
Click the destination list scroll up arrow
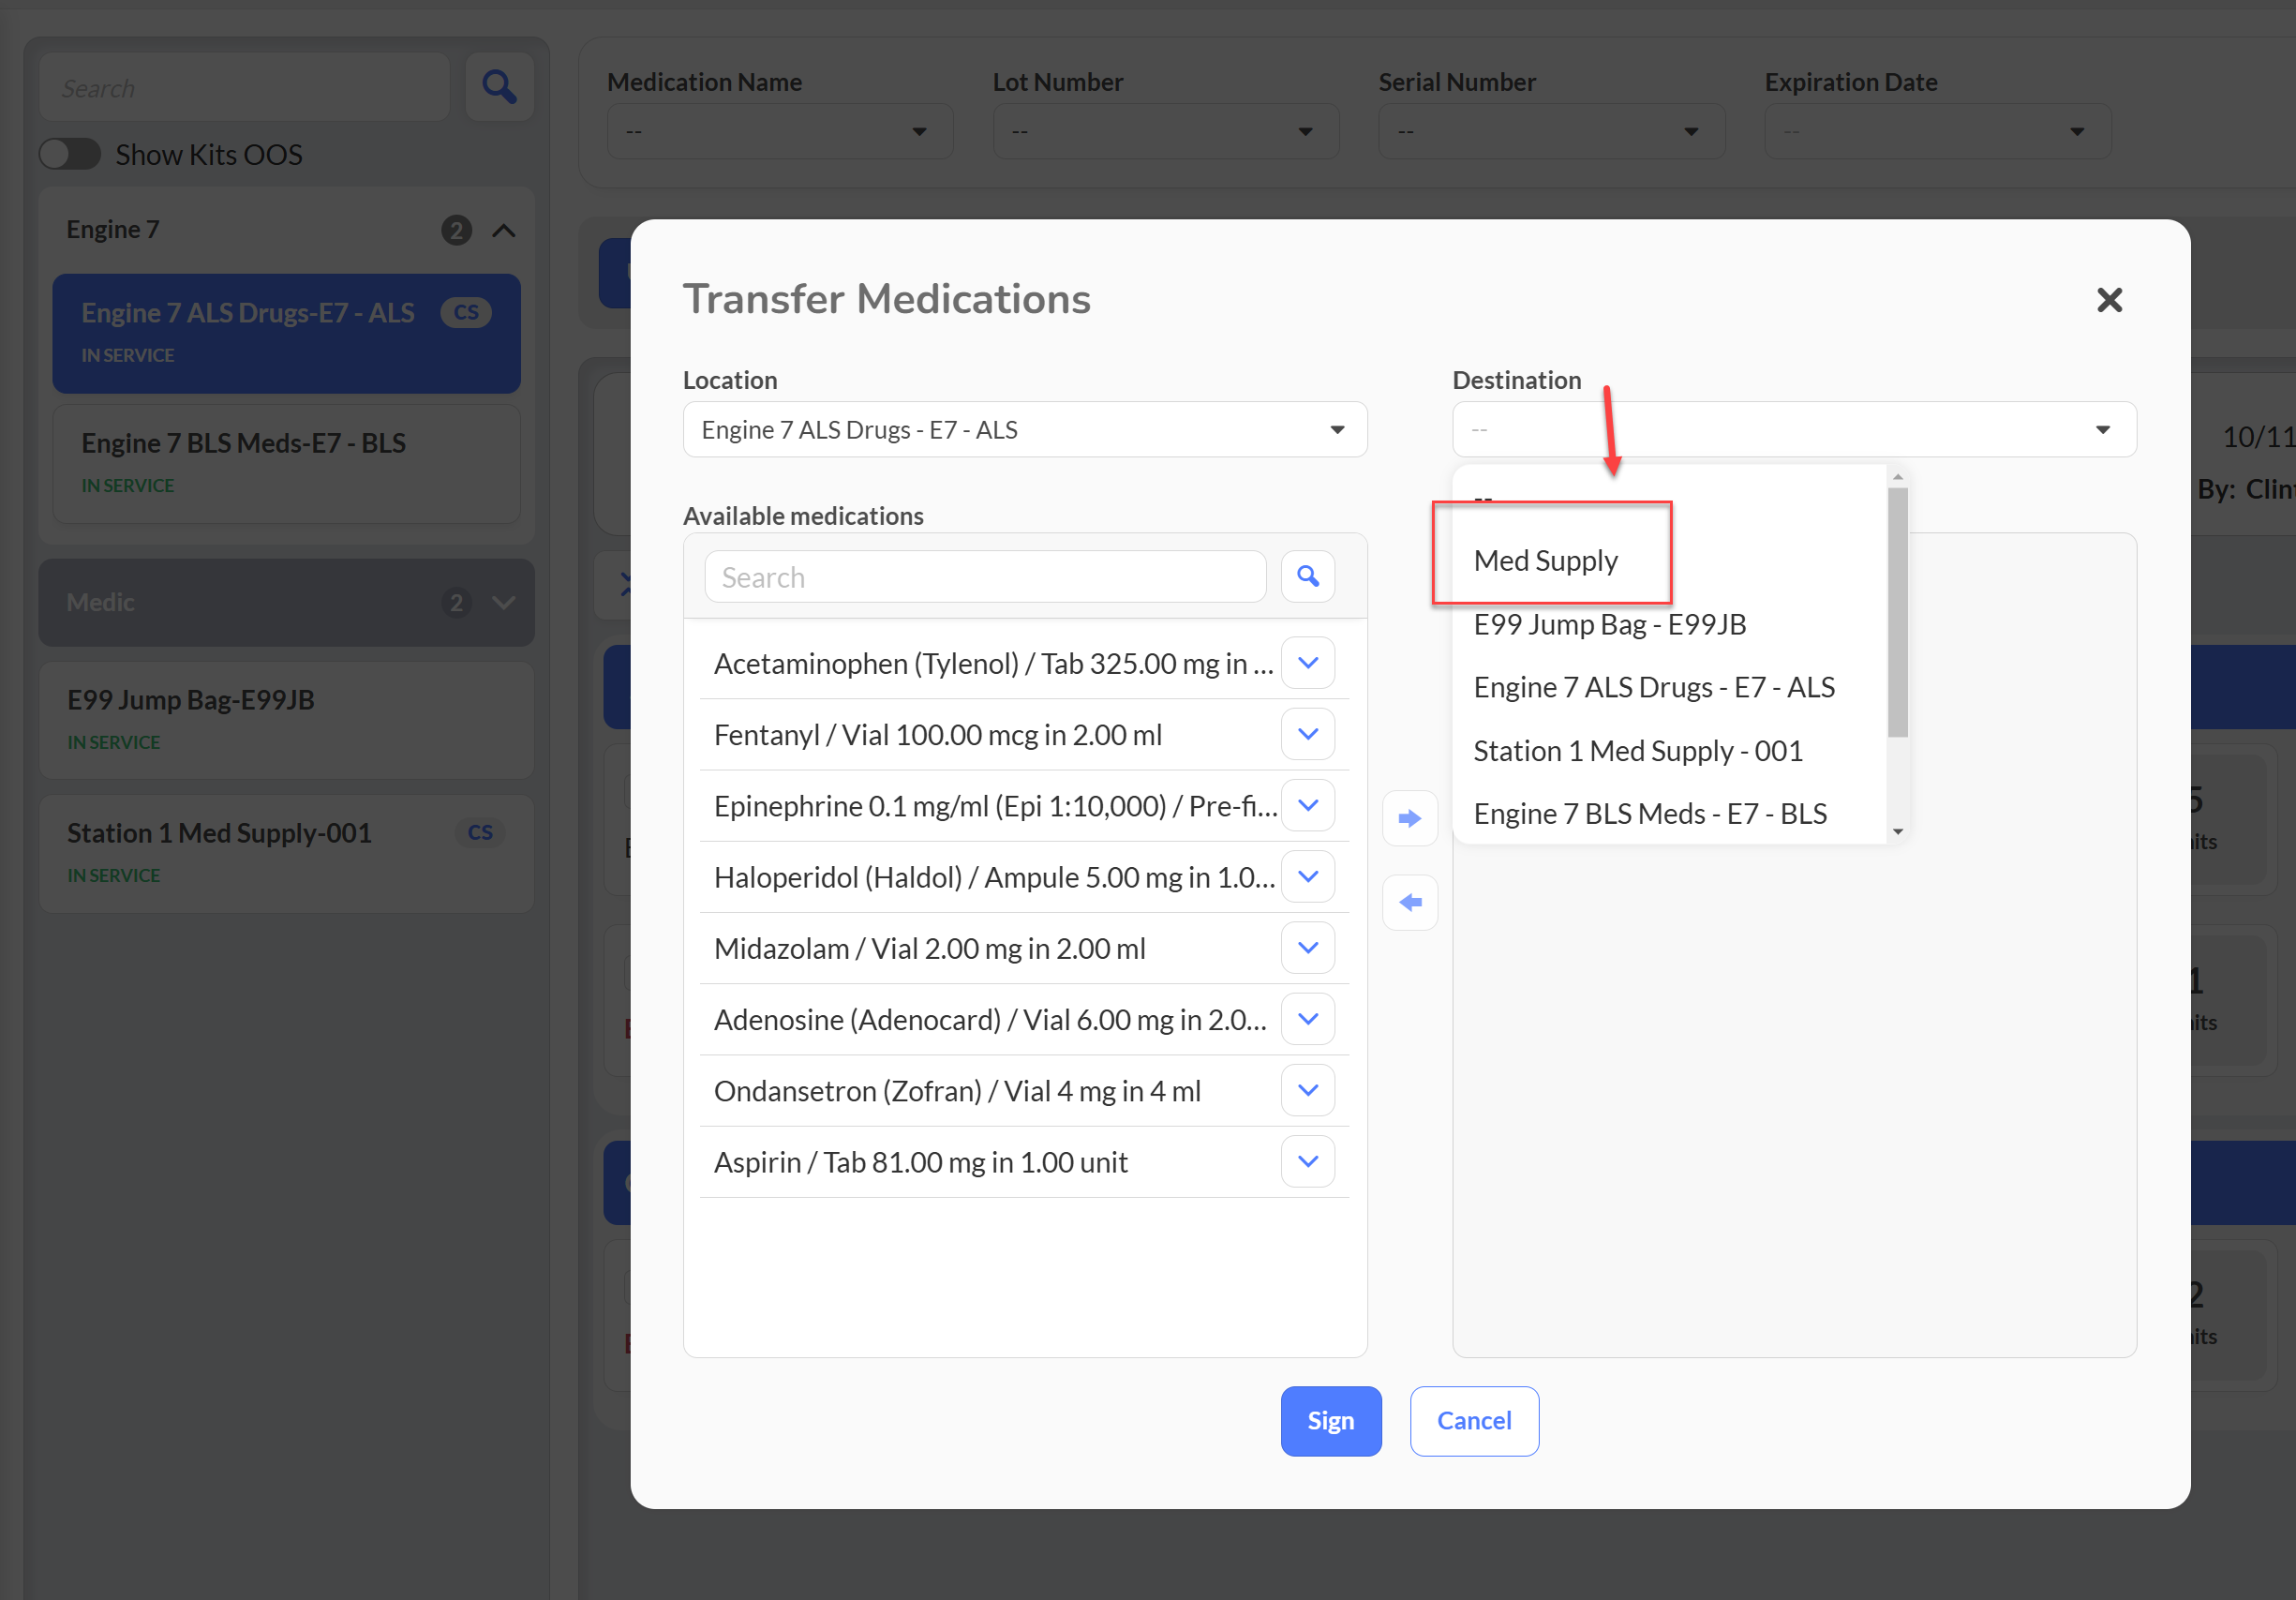tap(1898, 477)
